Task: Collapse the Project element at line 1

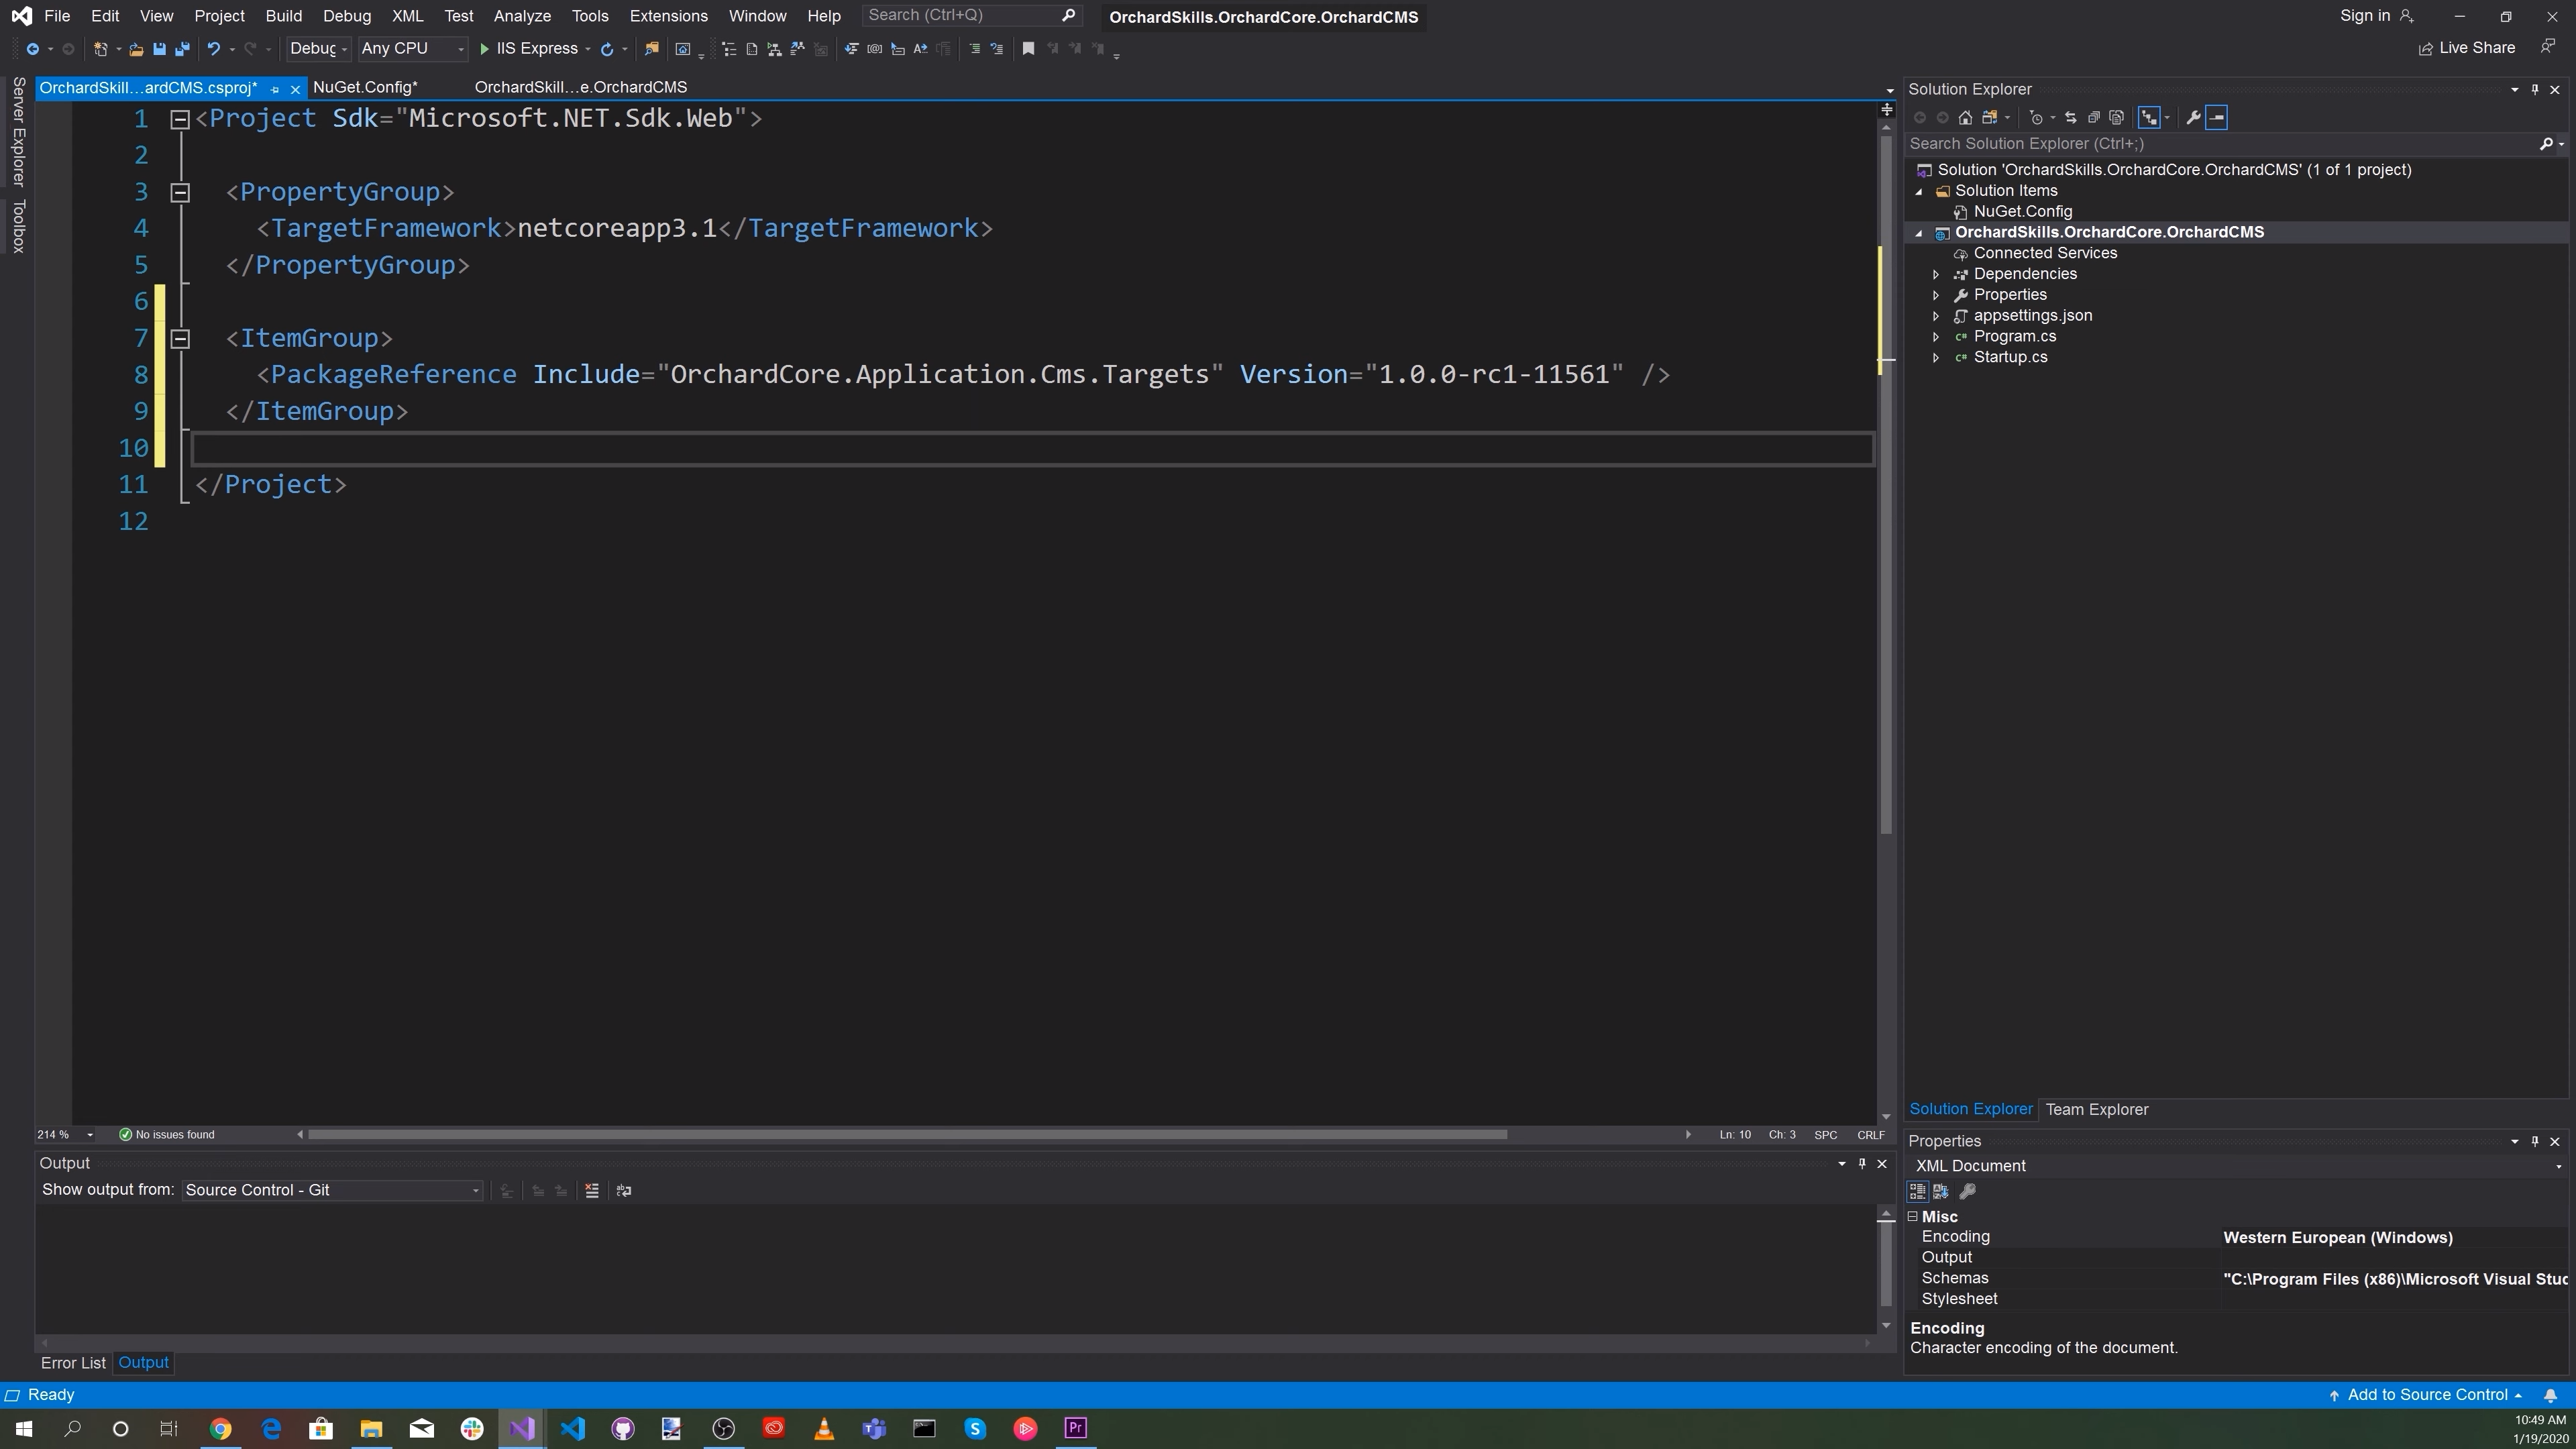Action: click(180, 120)
